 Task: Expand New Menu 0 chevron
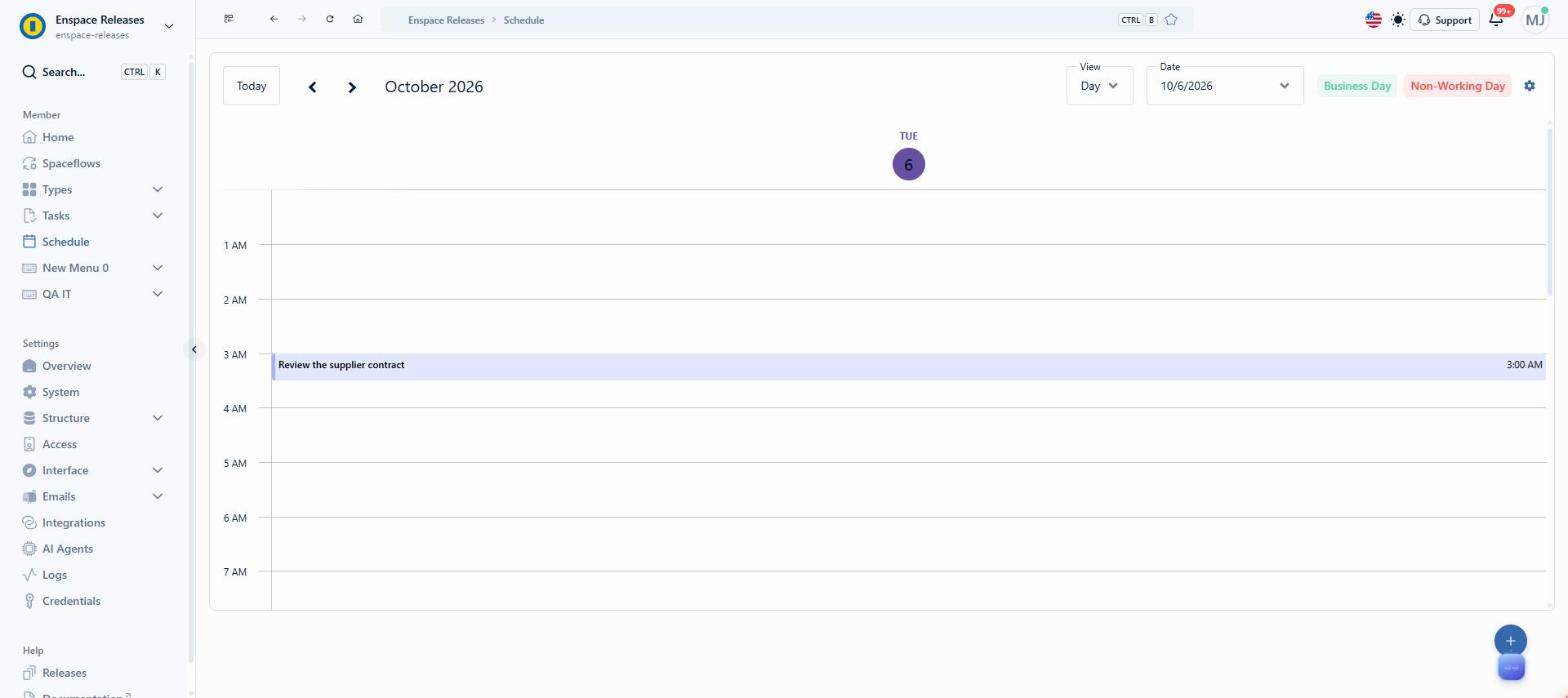point(157,268)
